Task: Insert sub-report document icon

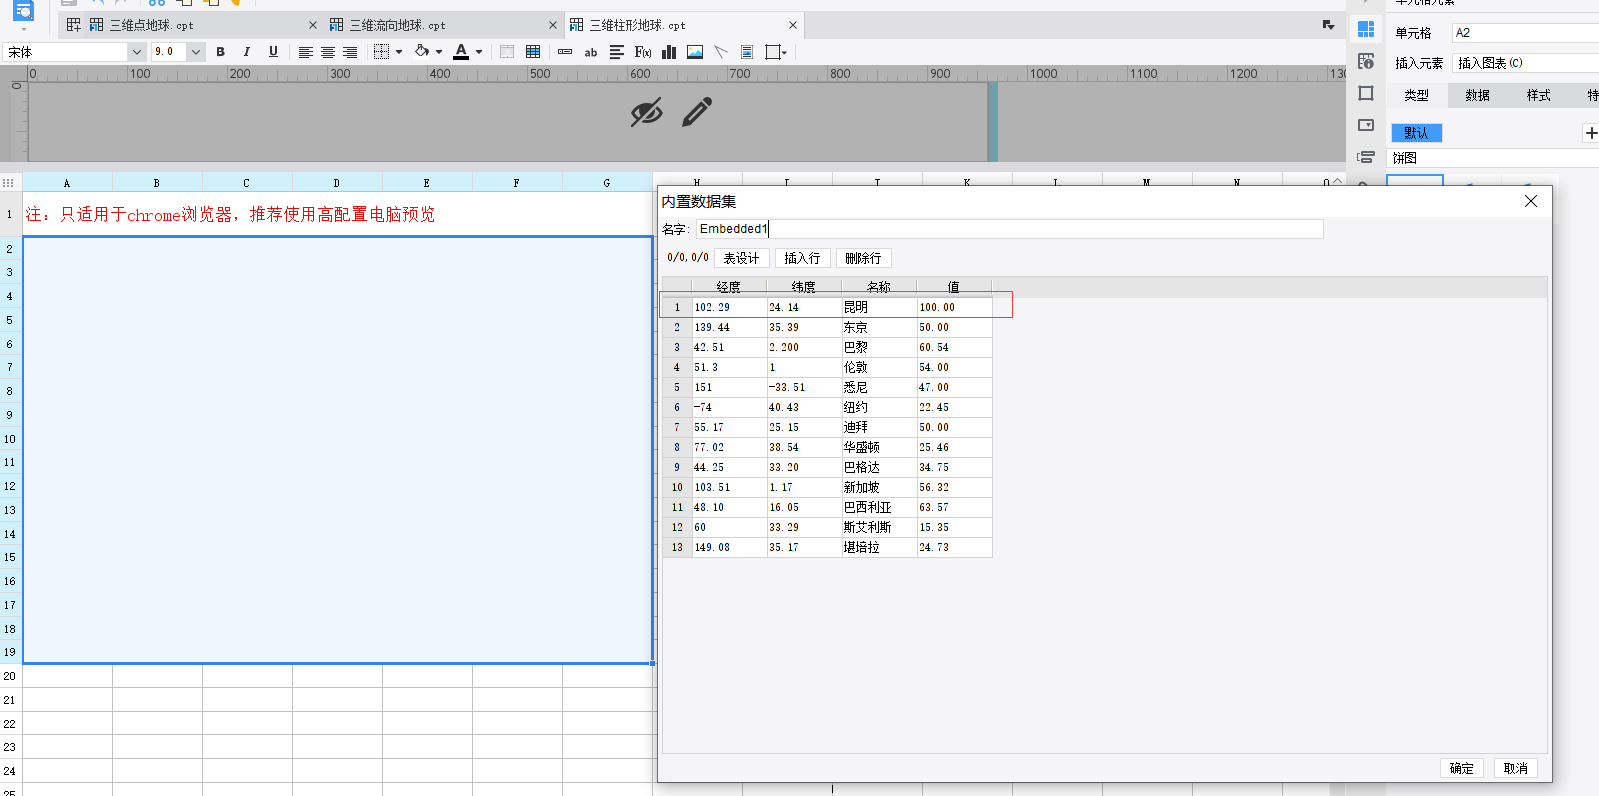Action: [x=747, y=52]
